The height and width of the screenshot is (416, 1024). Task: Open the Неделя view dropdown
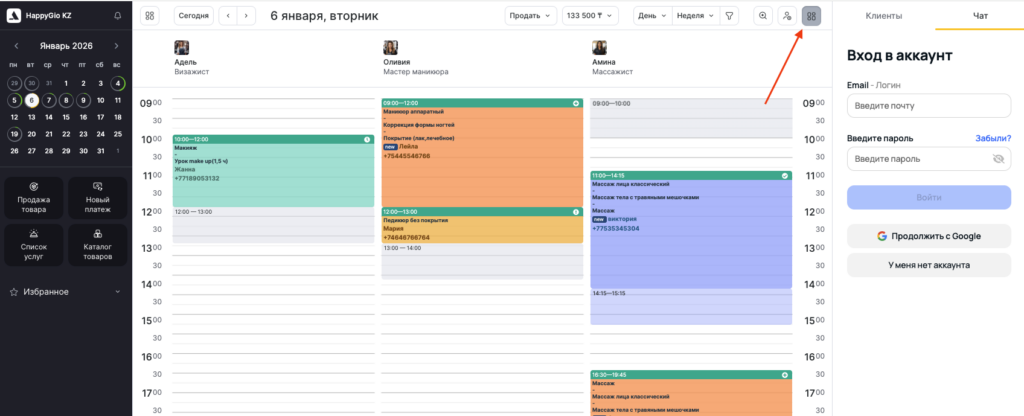tap(695, 16)
